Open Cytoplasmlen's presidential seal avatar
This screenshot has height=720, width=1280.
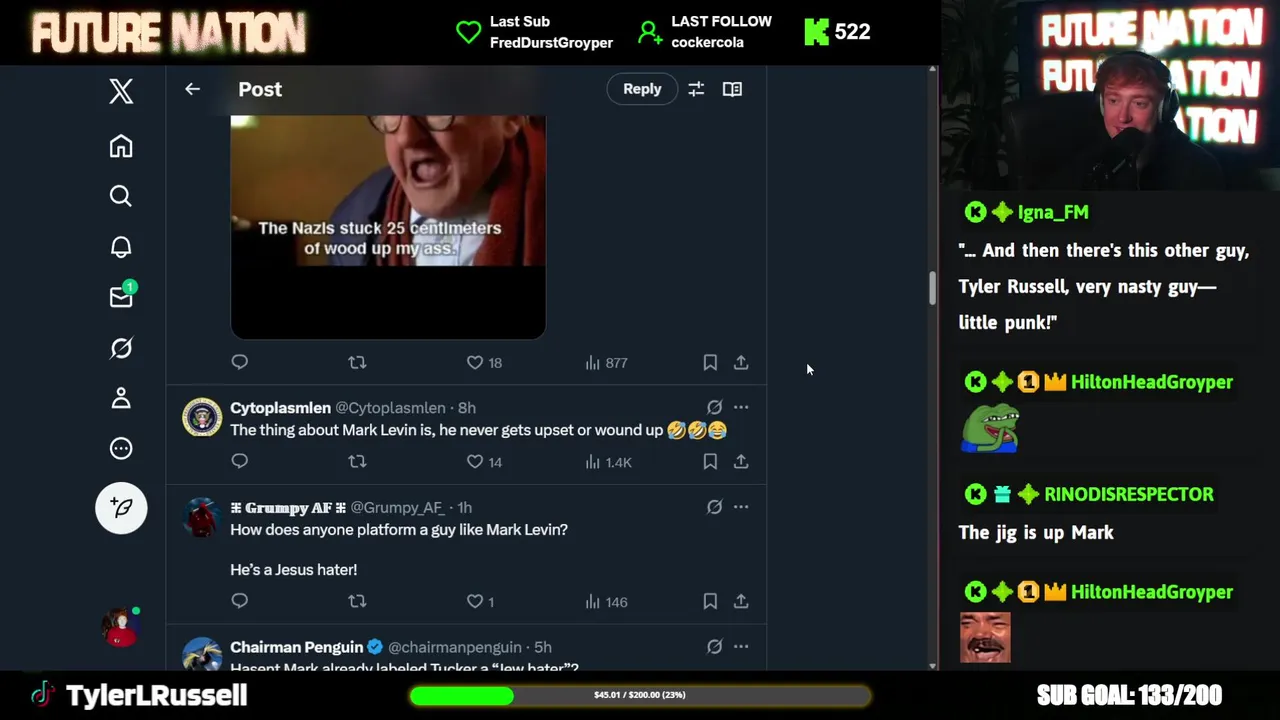[x=202, y=418]
